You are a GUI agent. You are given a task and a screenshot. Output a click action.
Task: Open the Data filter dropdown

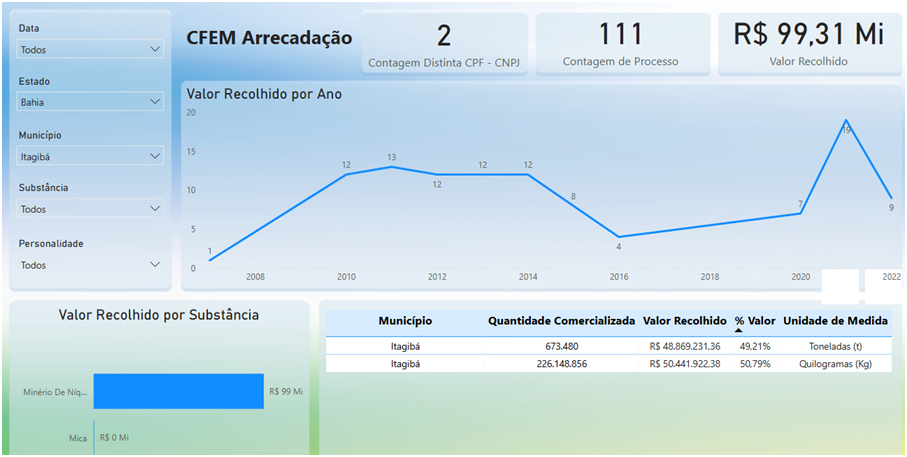coord(90,49)
